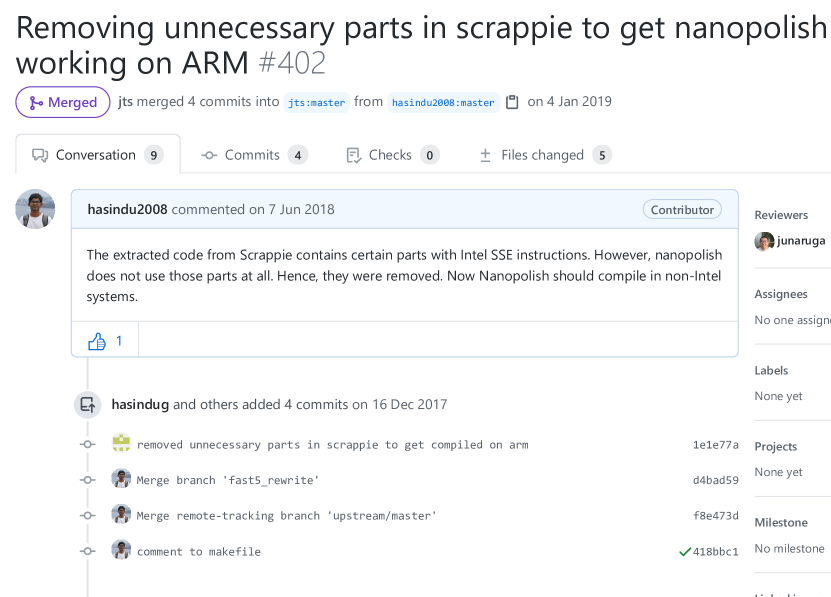Image resolution: width=831 pixels, height=597 pixels.
Task: Toggle the thumbs up reaction on the comment
Action: click(96, 340)
